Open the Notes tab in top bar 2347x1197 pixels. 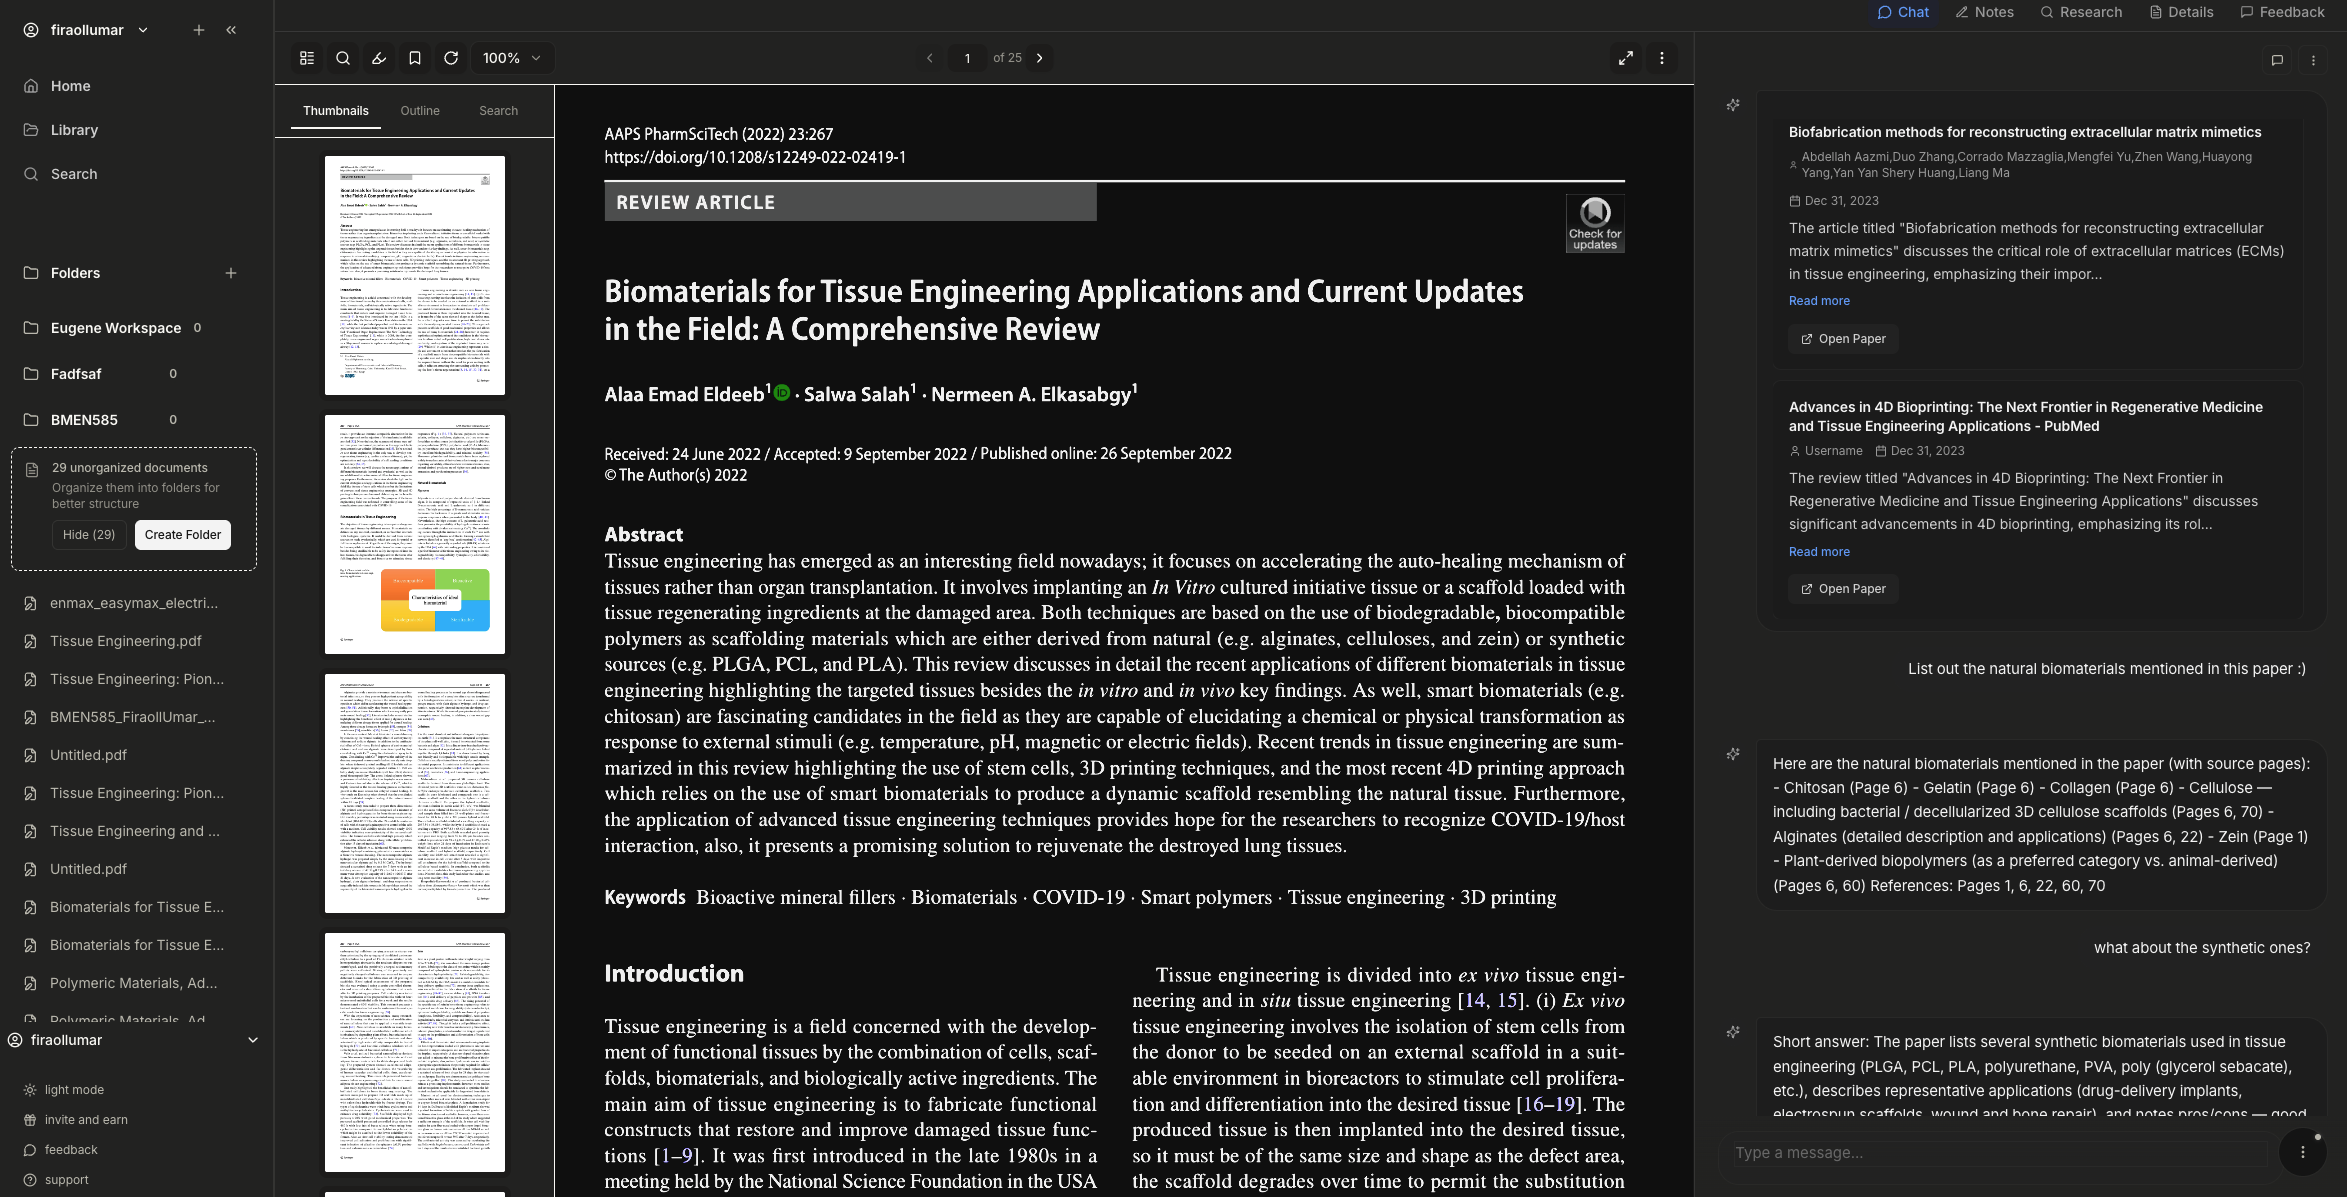1985,12
